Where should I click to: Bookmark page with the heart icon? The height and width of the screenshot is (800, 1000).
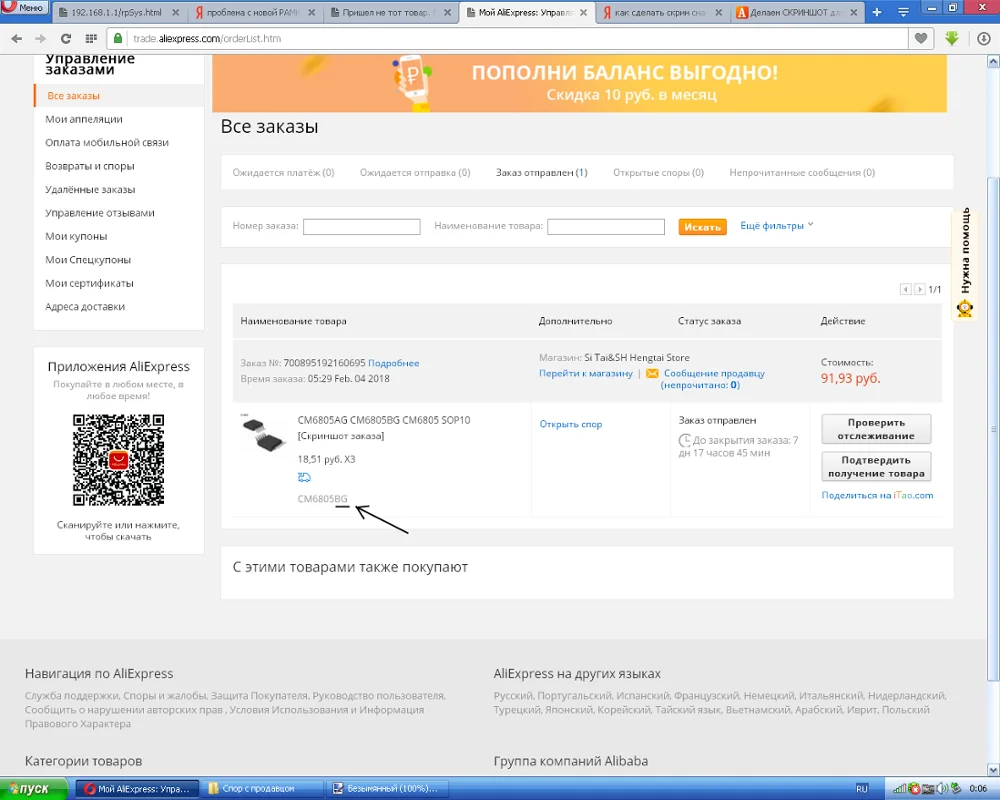920,38
